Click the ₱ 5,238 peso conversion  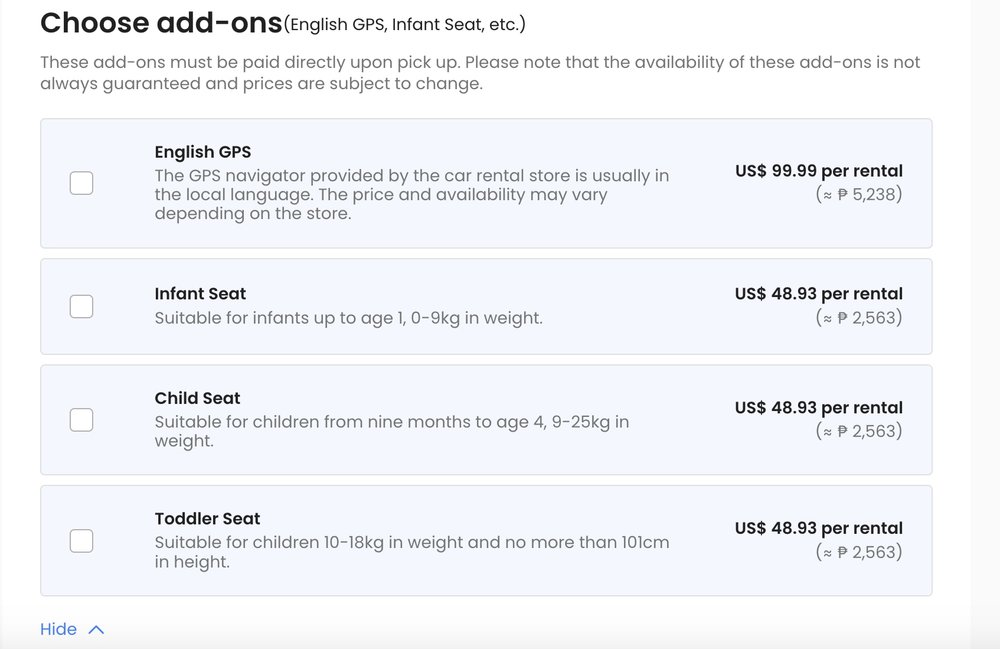click(x=859, y=194)
